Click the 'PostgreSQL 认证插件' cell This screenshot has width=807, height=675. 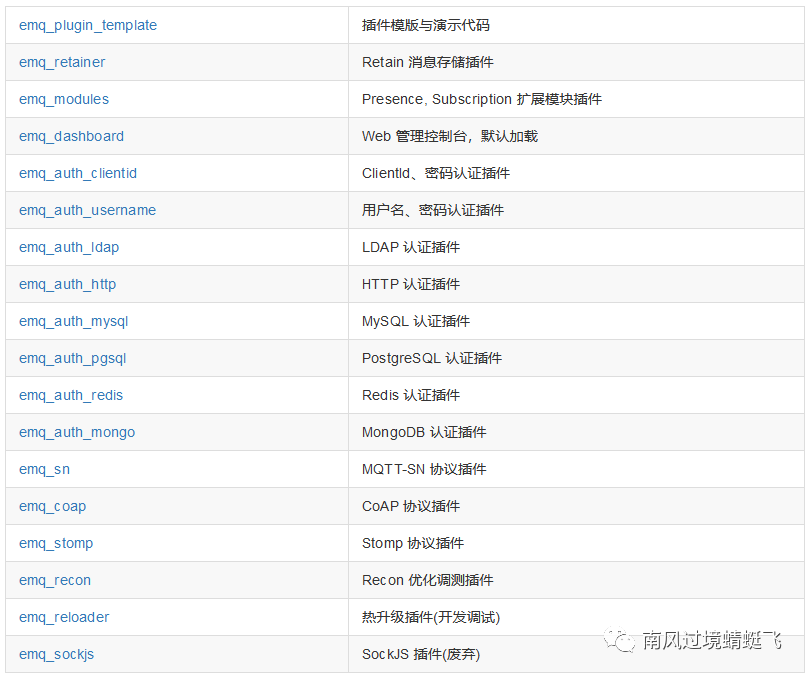(432, 359)
